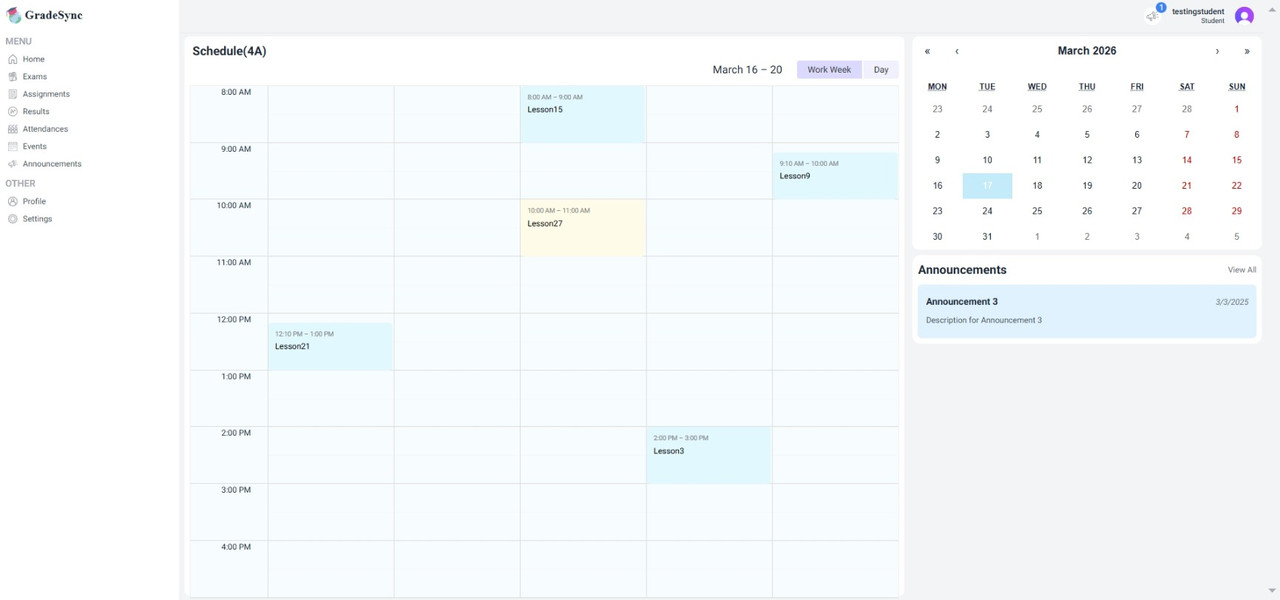
Task: Open the Announcement 3 card
Action: [x=1087, y=311]
